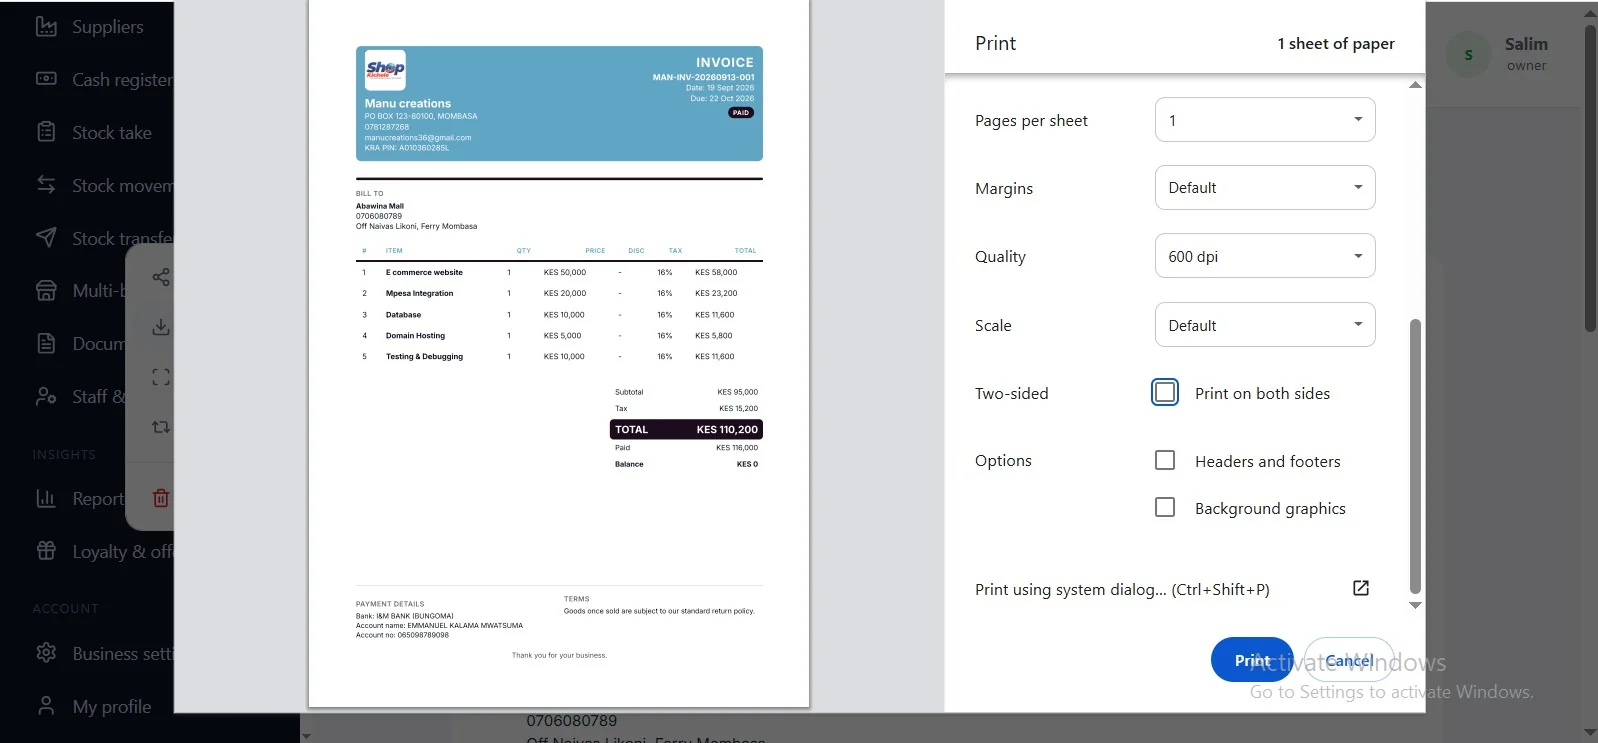This screenshot has width=1598, height=743.
Task: Click the repeat arrows icon in floating toolbar
Action: pyautogui.click(x=161, y=427)
